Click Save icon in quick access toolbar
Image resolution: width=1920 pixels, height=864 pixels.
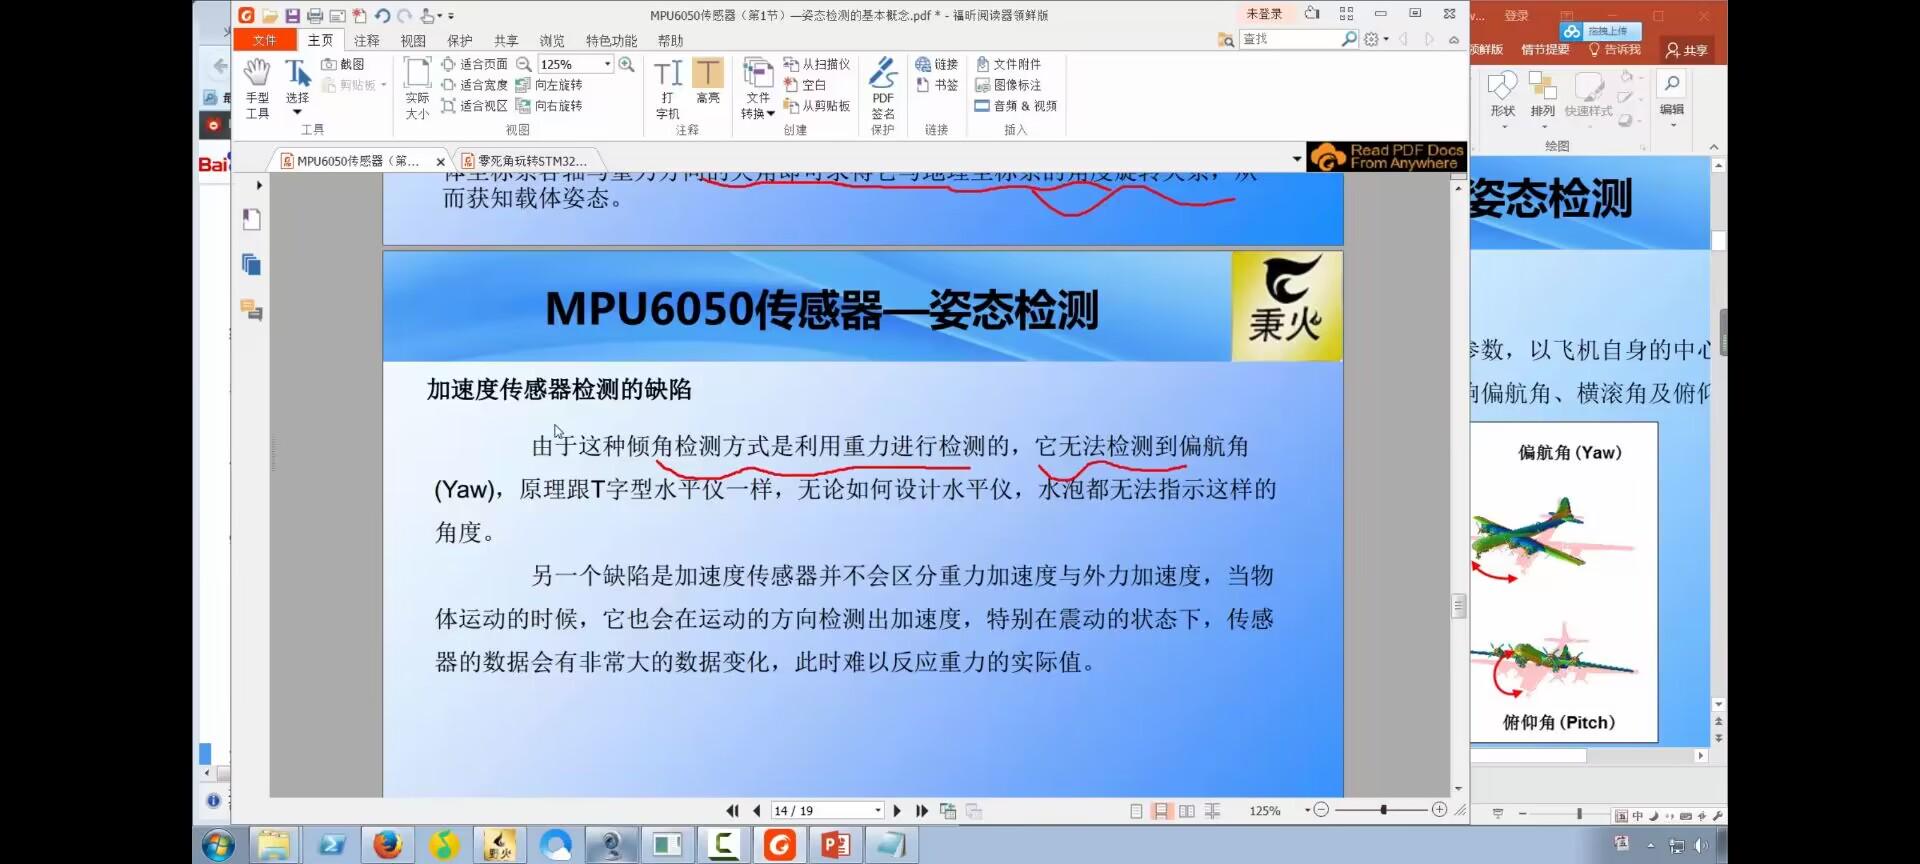tap(292, 15)
